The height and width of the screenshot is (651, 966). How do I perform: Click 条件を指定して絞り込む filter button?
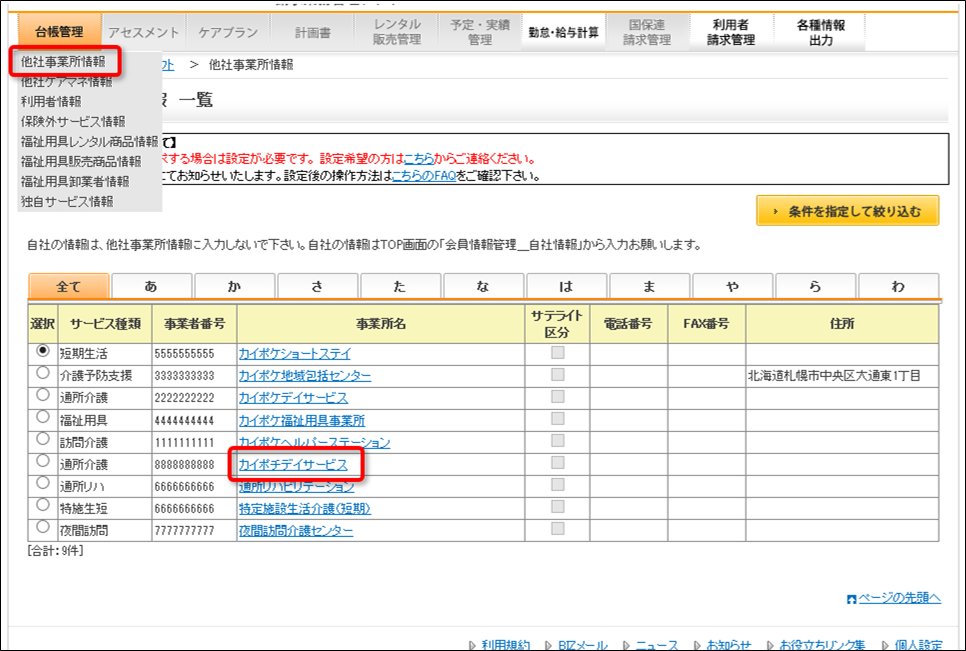click(x=848, y=211)
